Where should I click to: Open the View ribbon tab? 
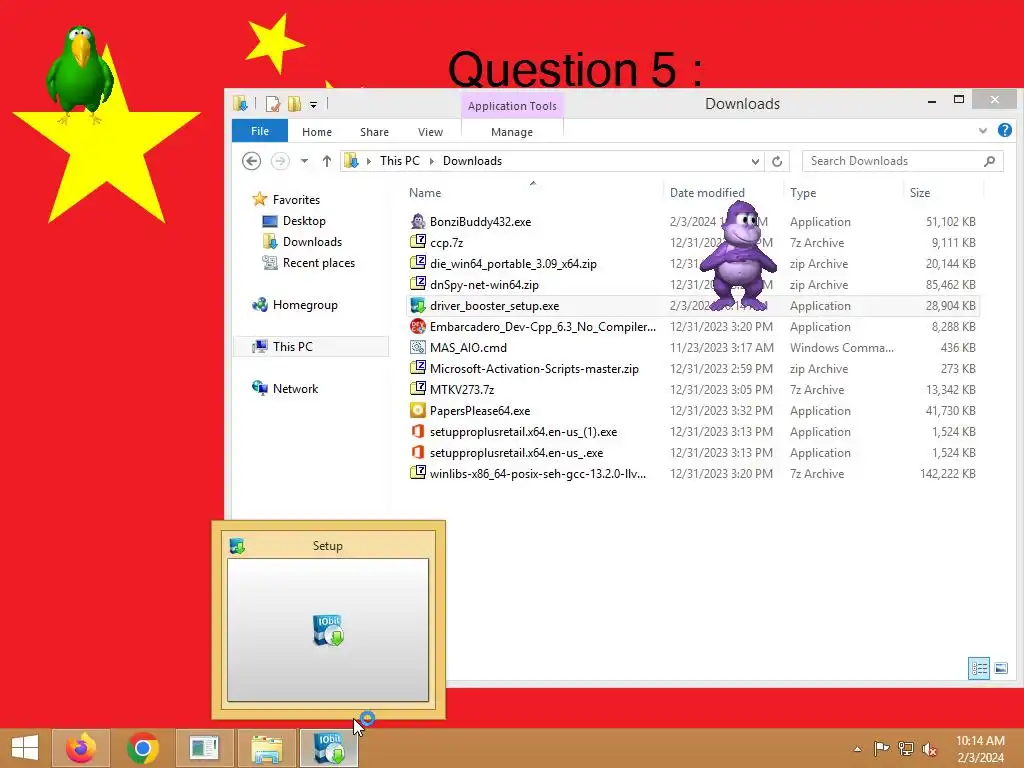430,132
